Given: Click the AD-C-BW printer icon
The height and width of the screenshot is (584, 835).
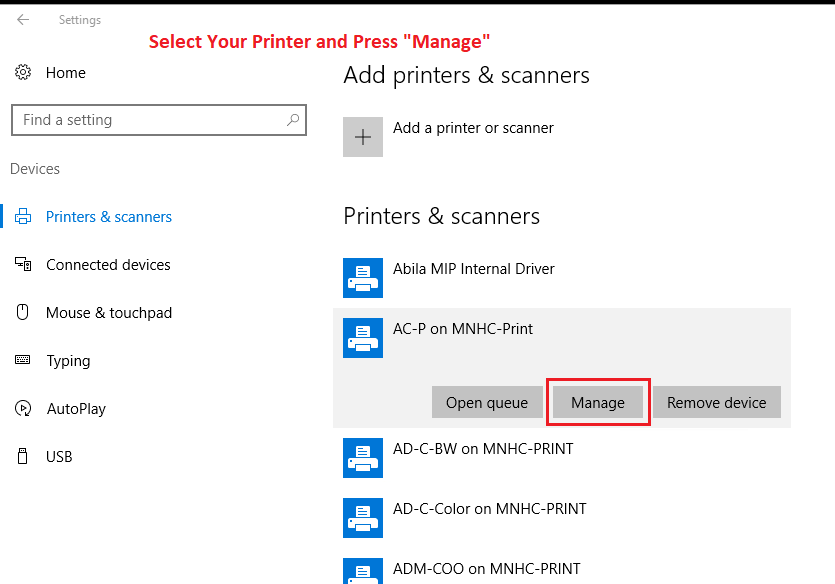Looking at the screenshot, I should click(x=363, y=458).
